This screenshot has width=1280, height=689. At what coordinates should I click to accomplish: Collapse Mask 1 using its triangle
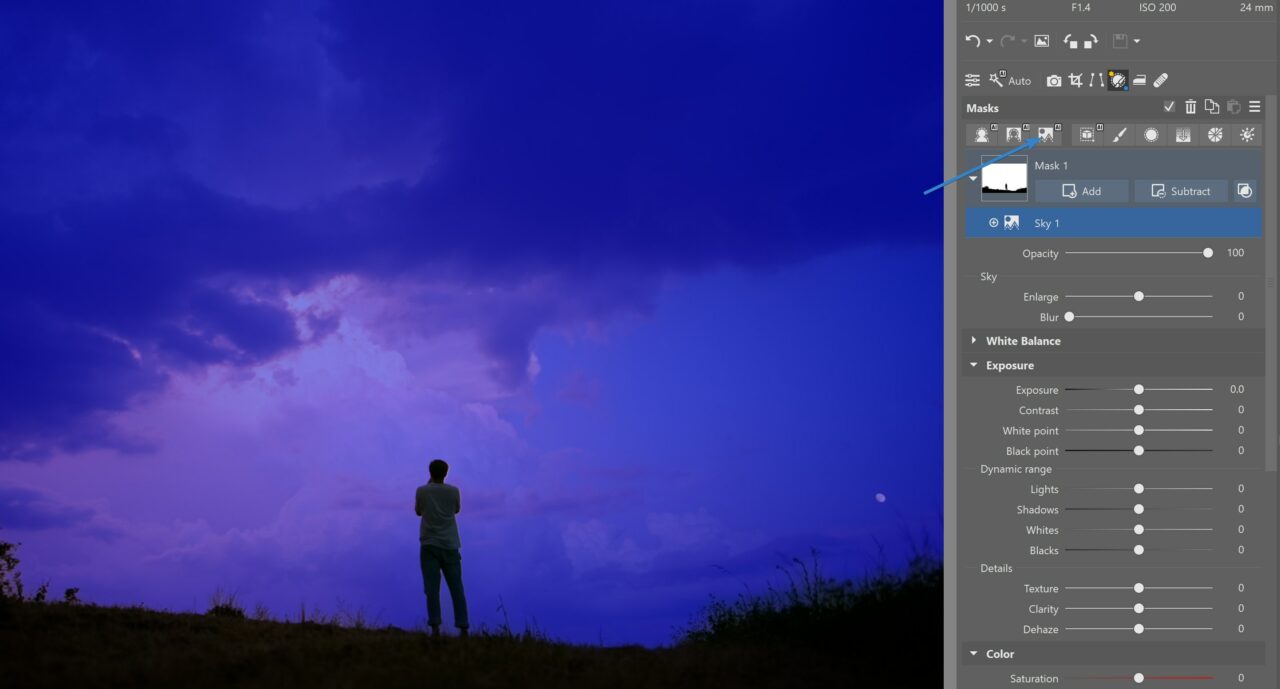972,177
